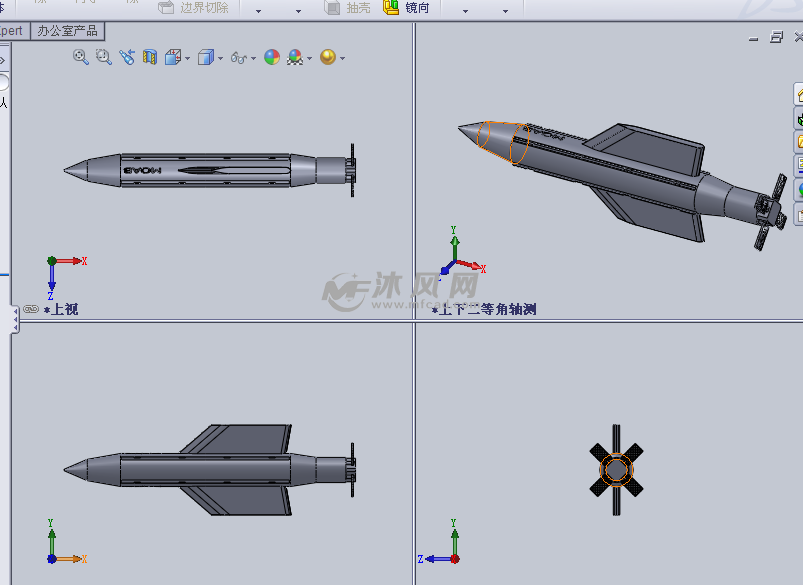Image resolution: width=803 pixels, height=585 pixels.
Task: Expand the Display Style dropdown arrow
Action: coord(220,58)
